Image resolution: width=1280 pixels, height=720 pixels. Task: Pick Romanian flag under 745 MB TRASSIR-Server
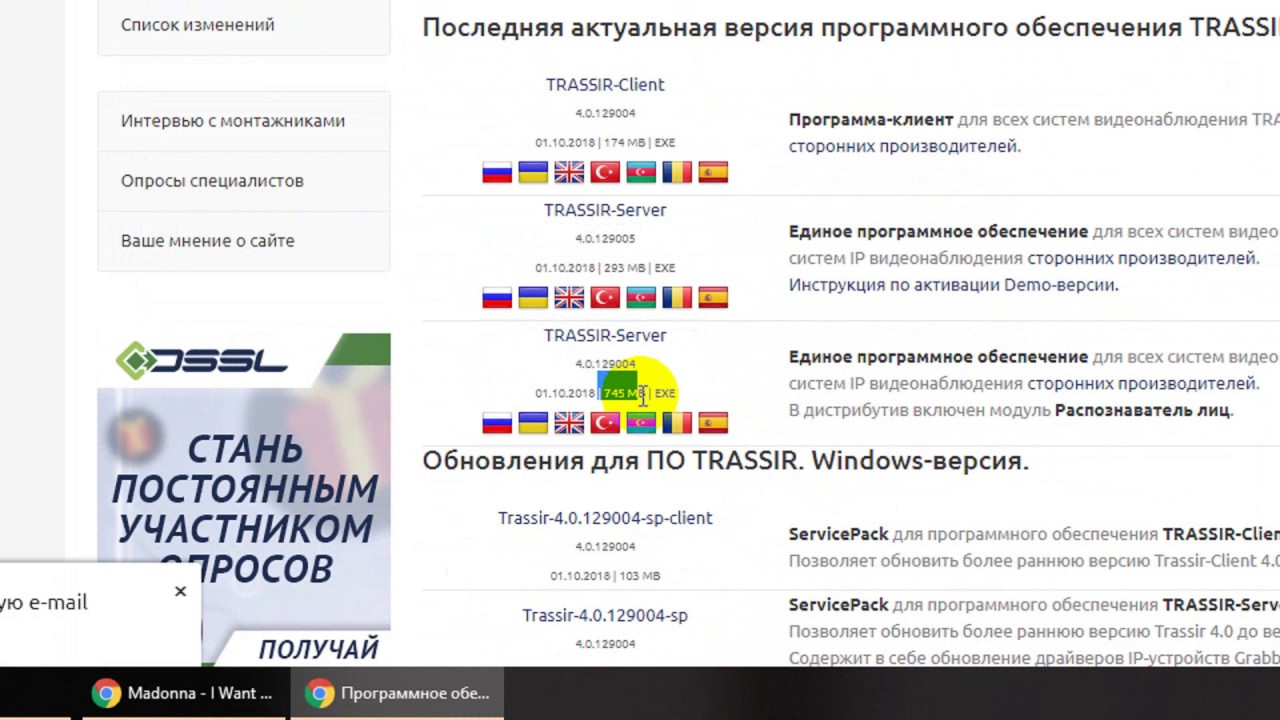[x=677, y=423]
